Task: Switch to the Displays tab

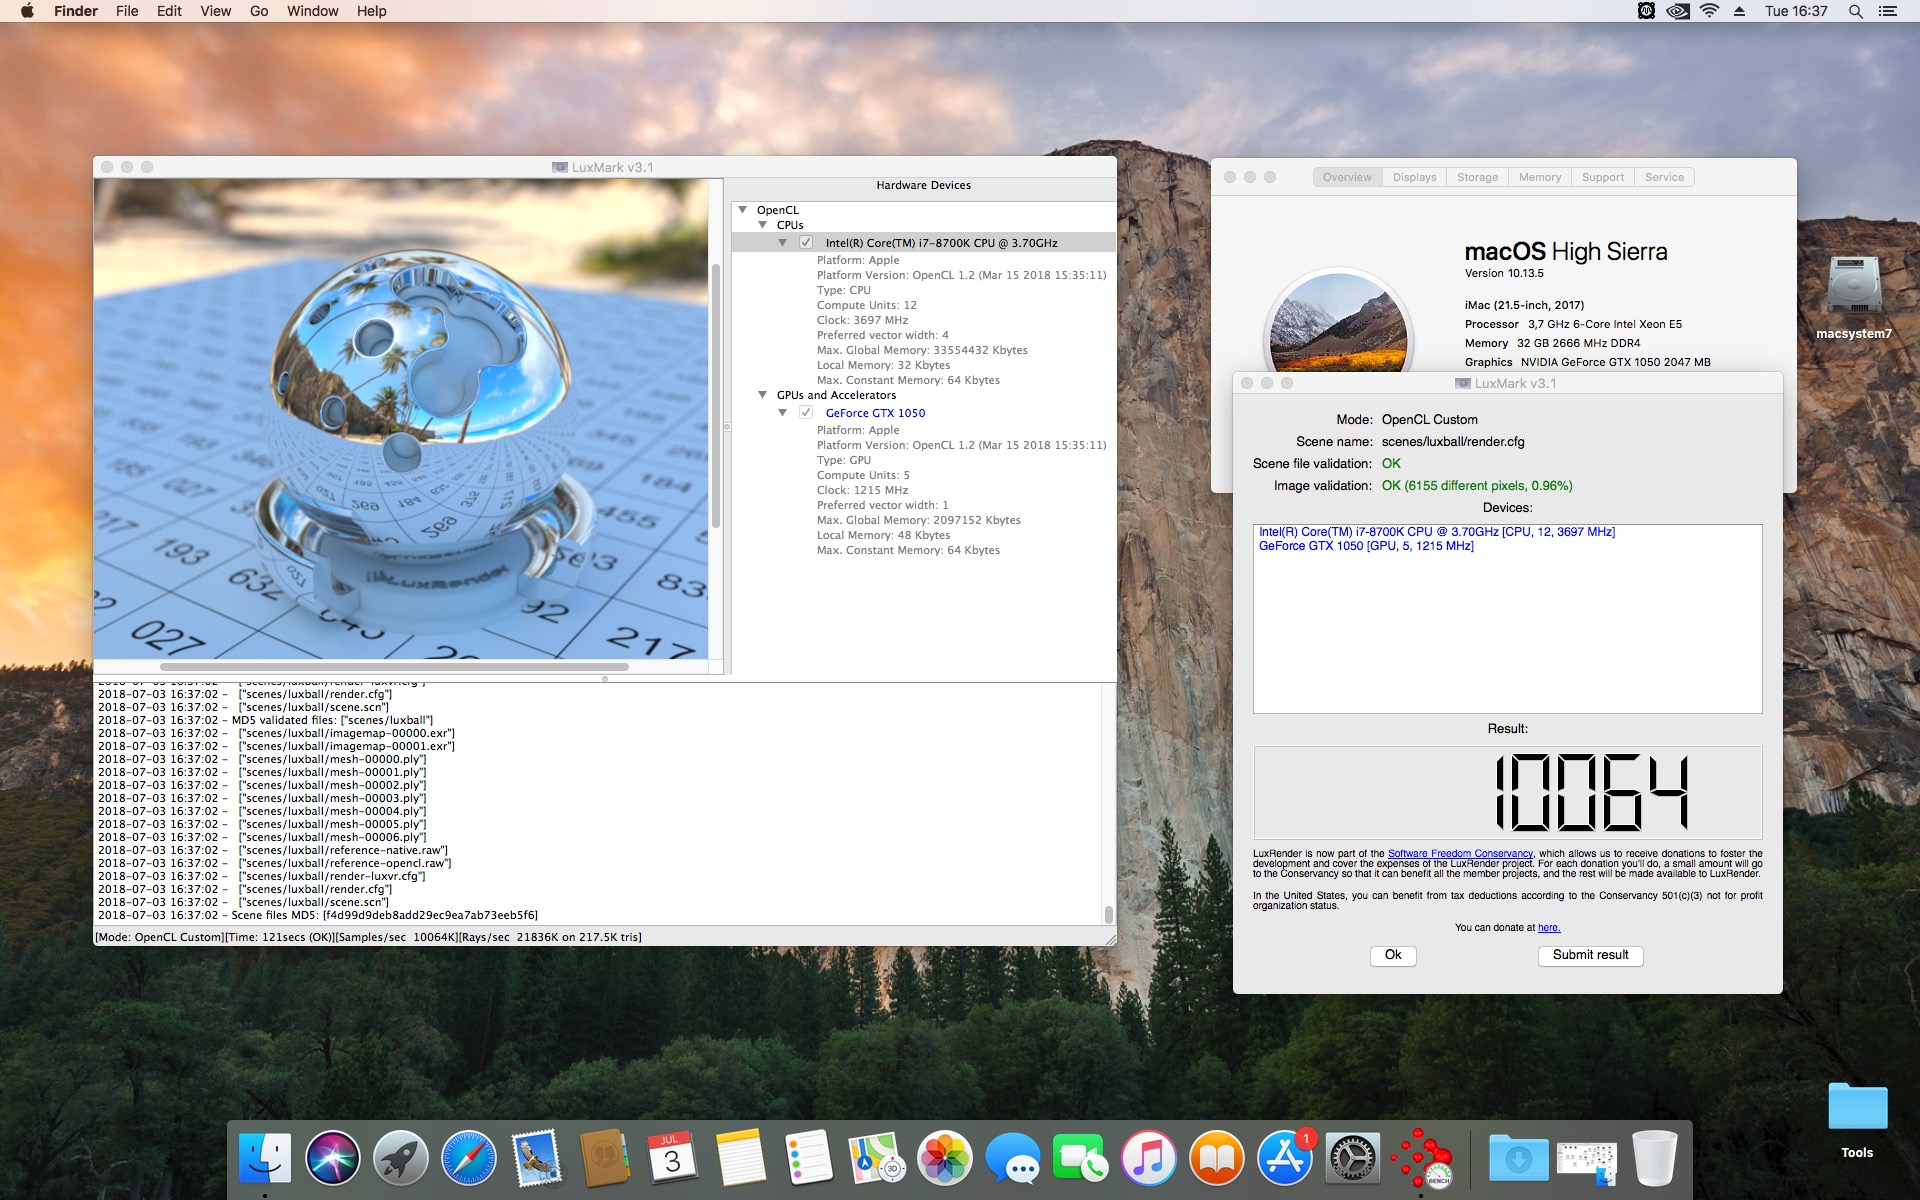Action: point(1414,177)
